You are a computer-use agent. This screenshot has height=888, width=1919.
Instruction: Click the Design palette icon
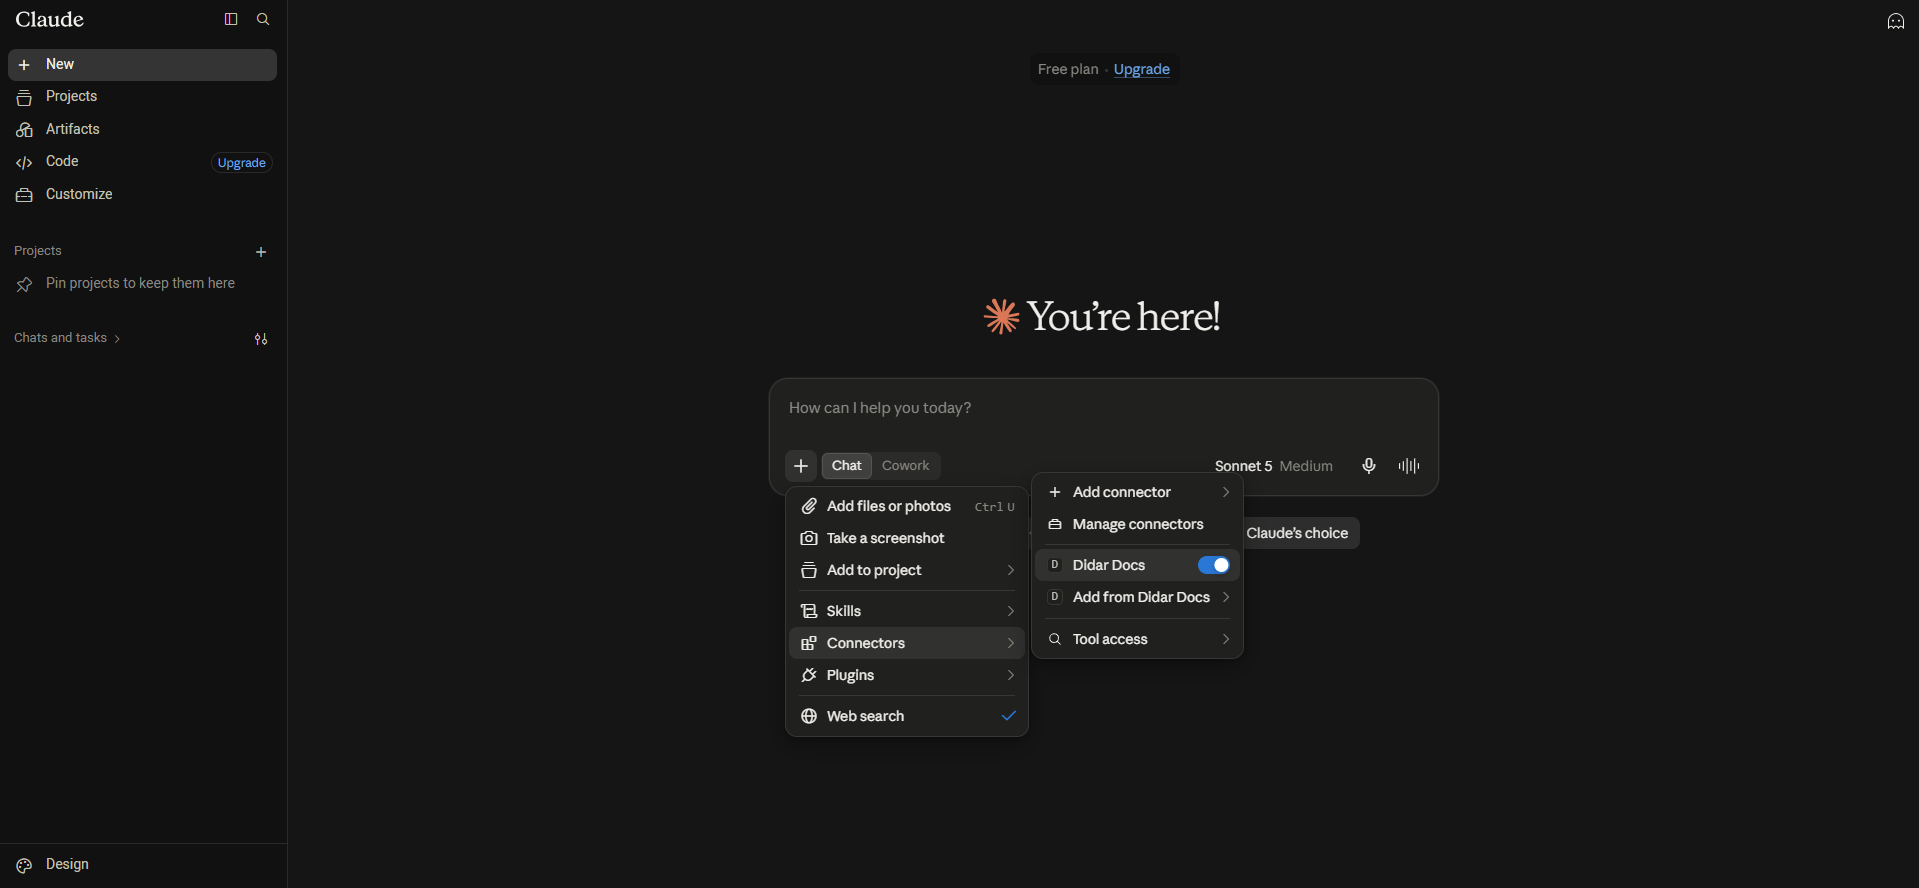[x=24, y=865]
